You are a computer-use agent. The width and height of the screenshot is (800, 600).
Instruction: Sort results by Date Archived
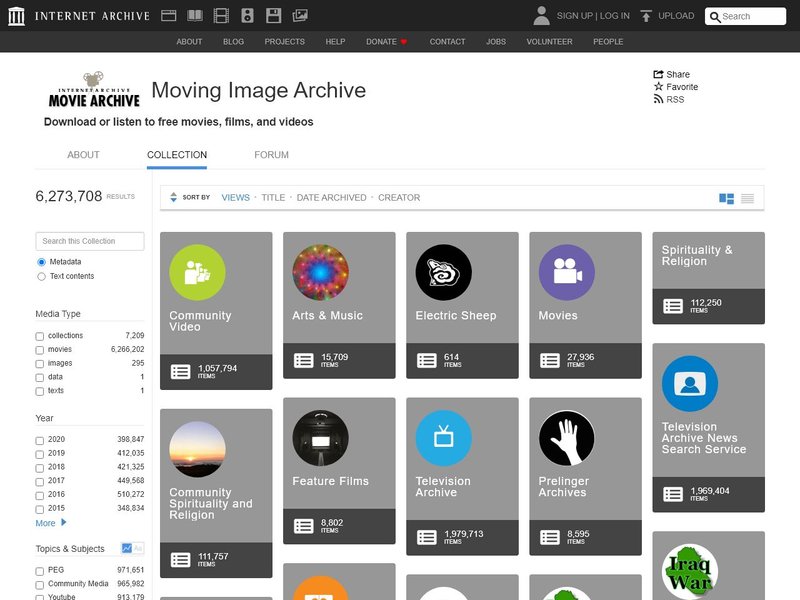coord(333,197)
